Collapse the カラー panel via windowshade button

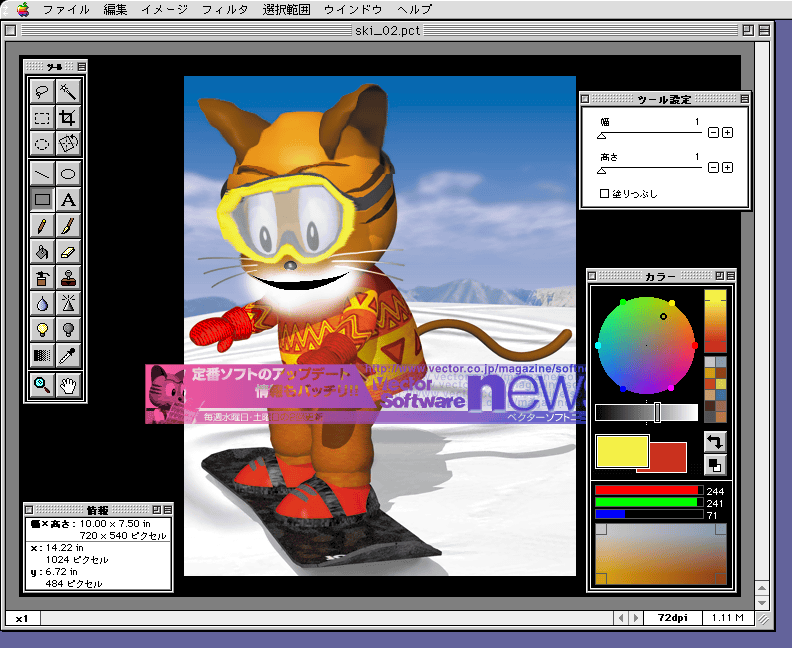pos(730,276)
